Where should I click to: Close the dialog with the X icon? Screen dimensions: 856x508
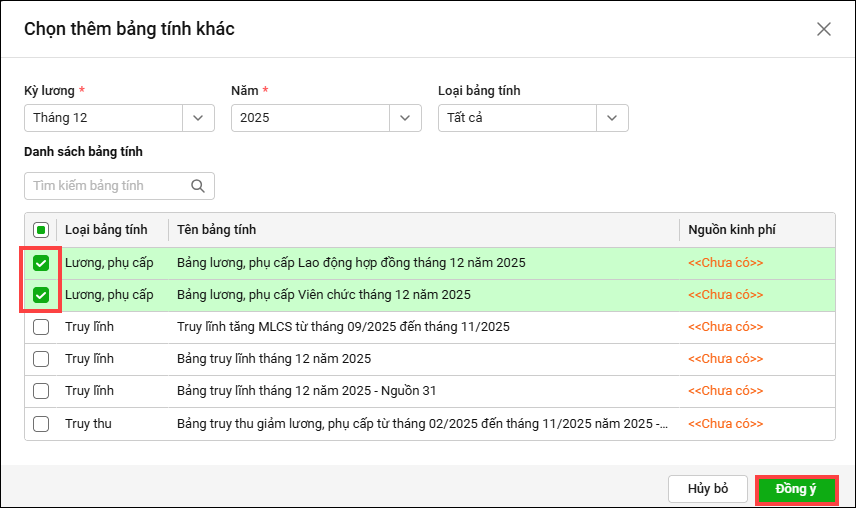[x=824, y=29]
